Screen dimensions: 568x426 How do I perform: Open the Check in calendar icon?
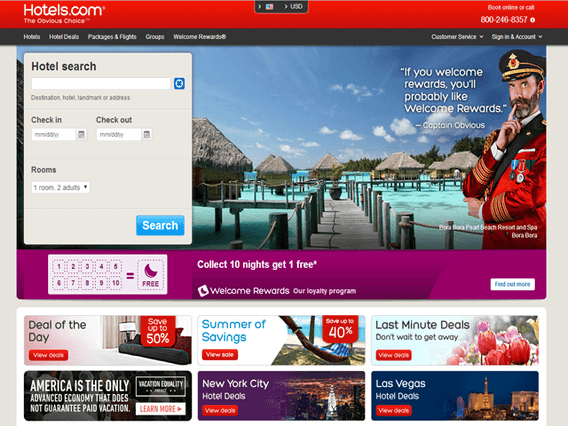click(82, 134)
